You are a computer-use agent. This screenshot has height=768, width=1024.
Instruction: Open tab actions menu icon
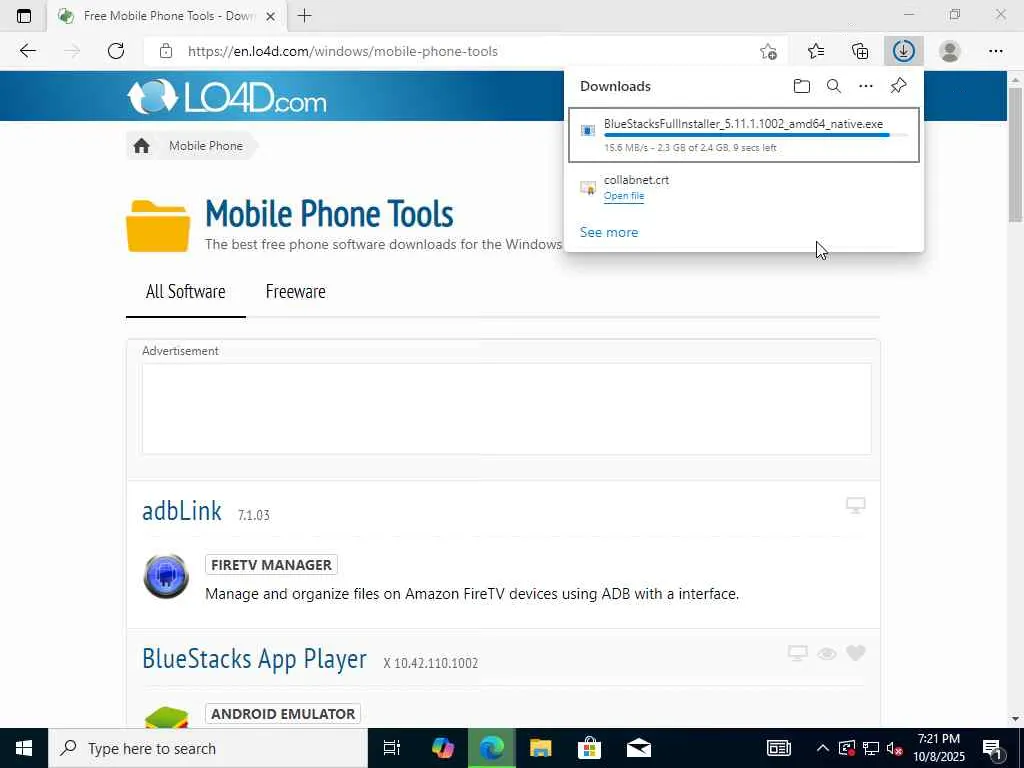[24, 16]
